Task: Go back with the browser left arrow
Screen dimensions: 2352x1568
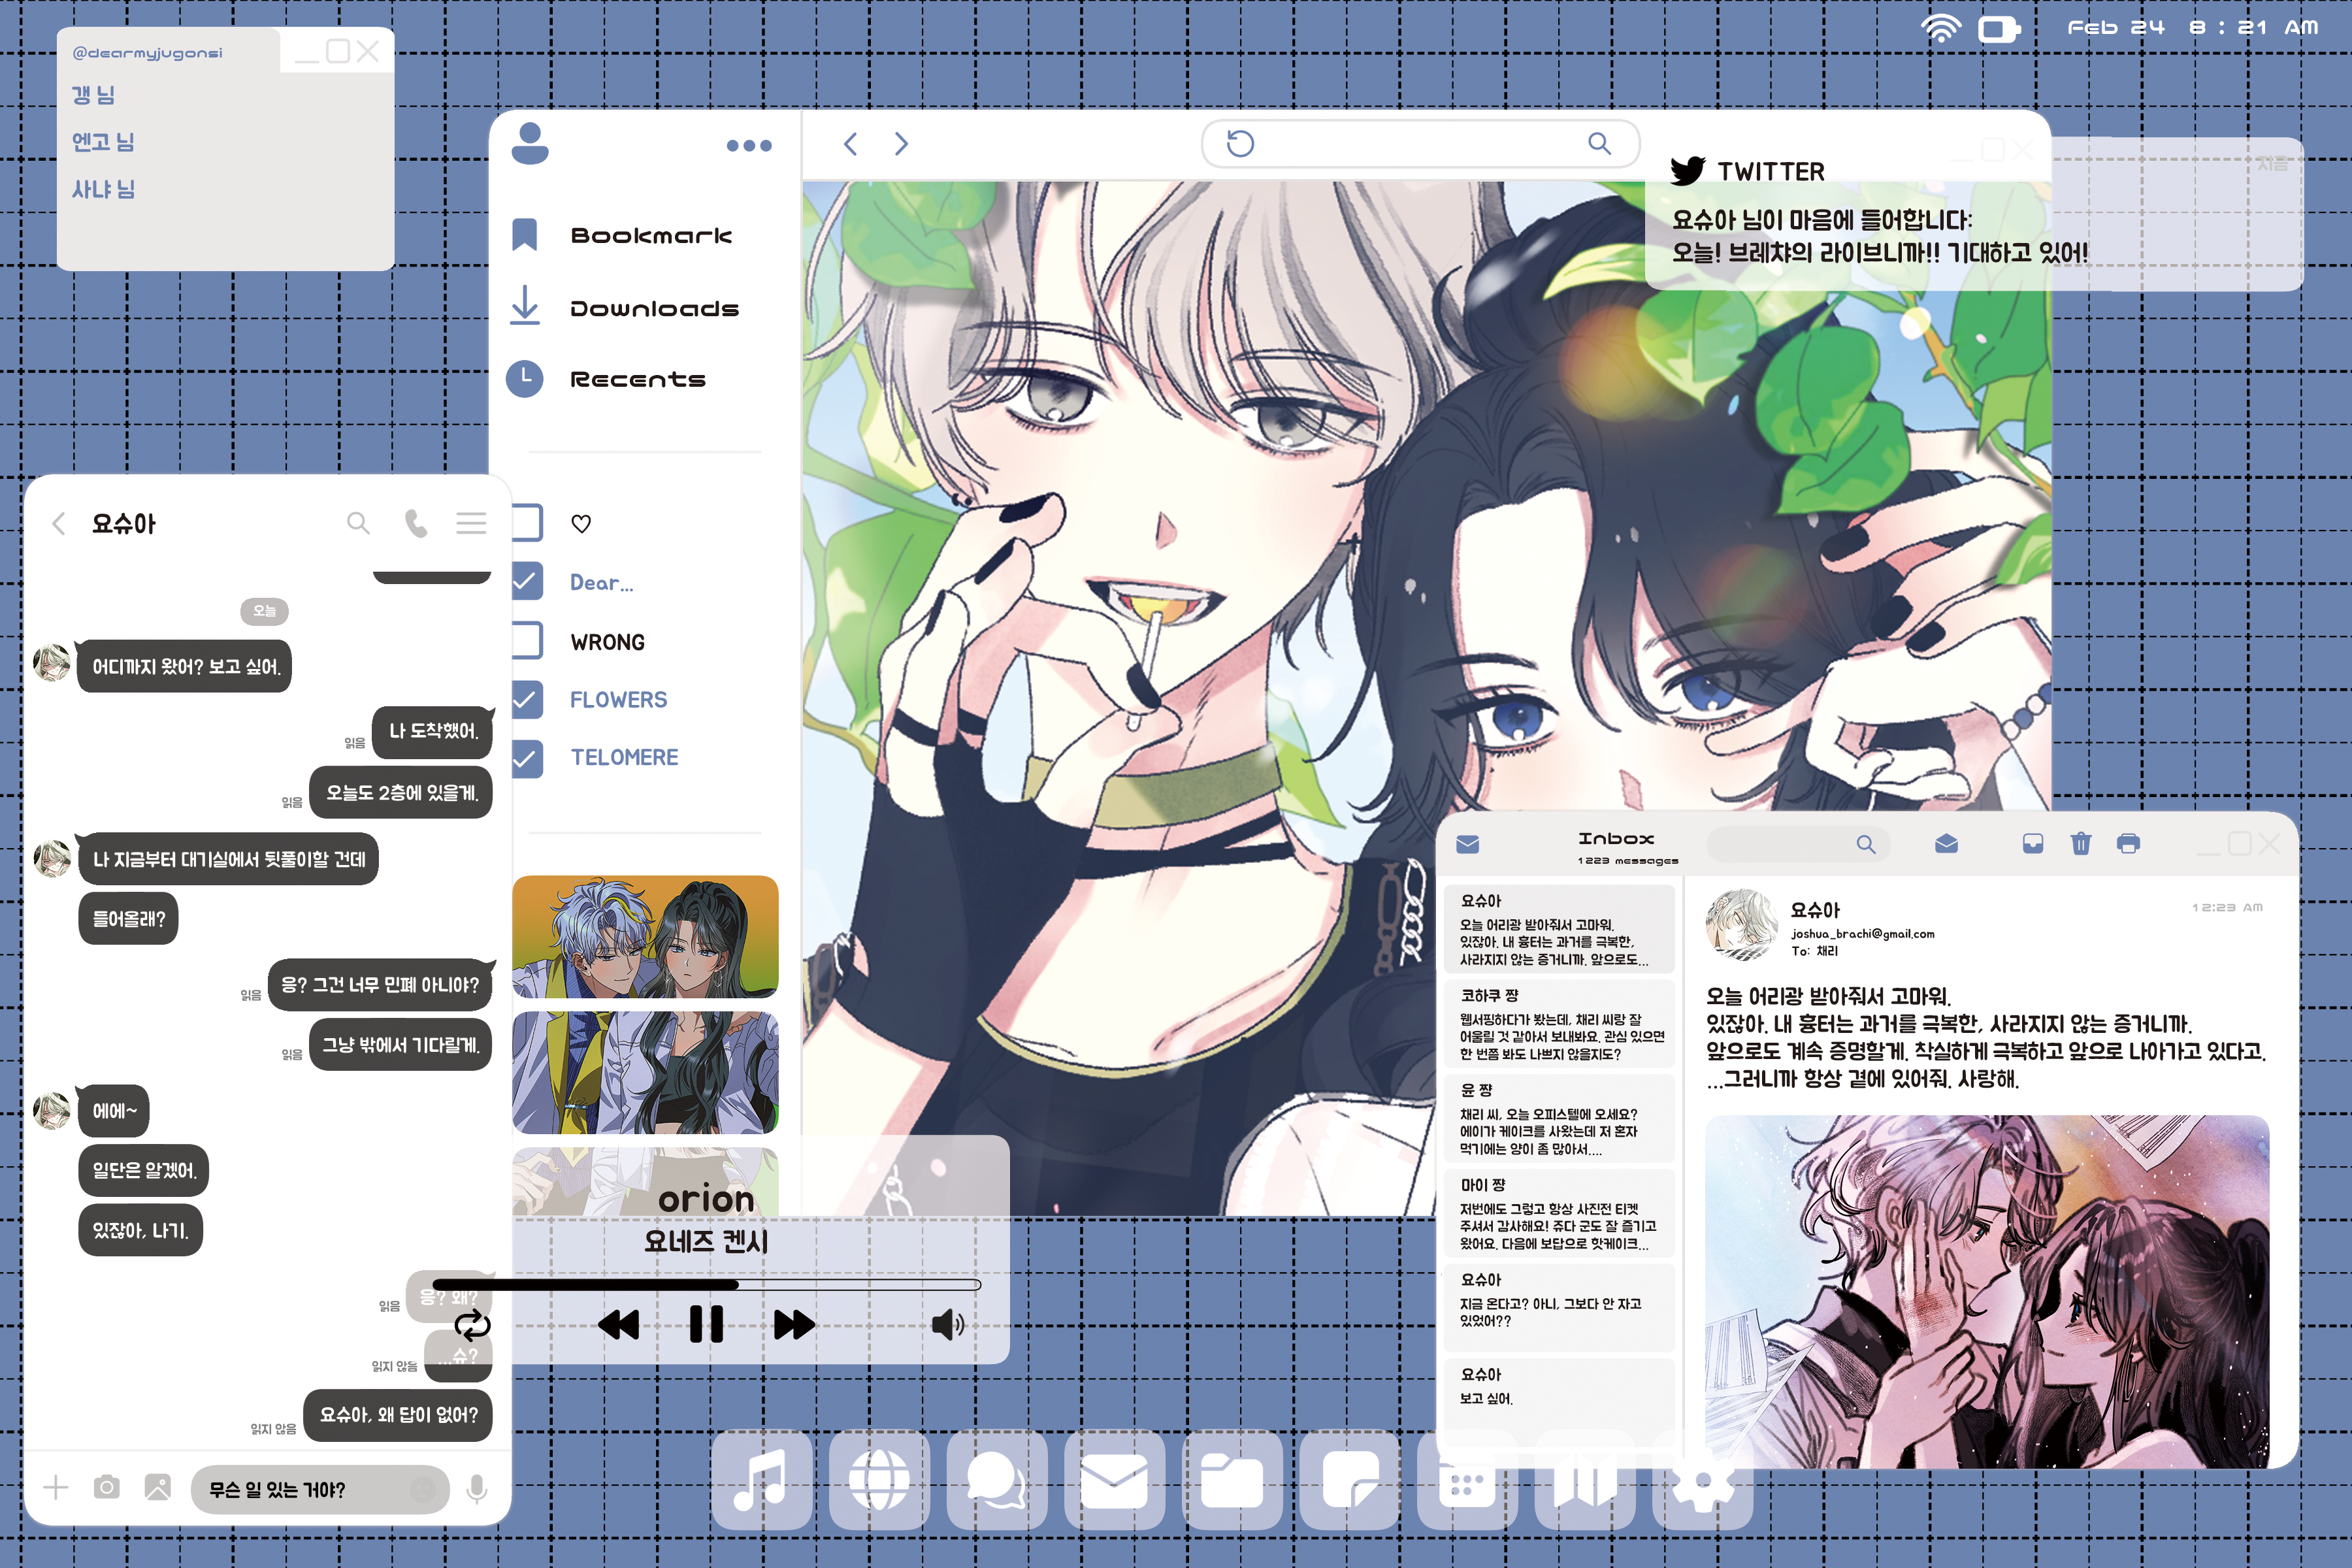Action: coord(850,144)
